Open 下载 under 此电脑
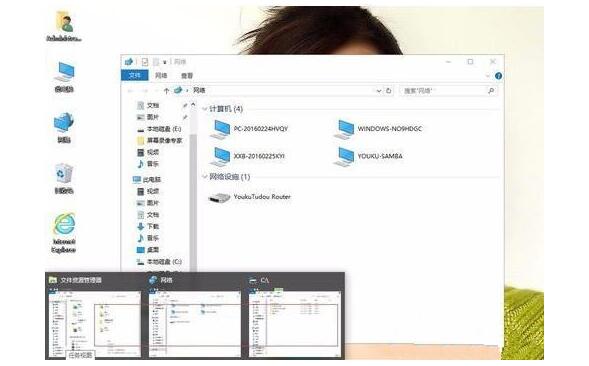This screenshot has width=589, height=366. coord(148,226)
